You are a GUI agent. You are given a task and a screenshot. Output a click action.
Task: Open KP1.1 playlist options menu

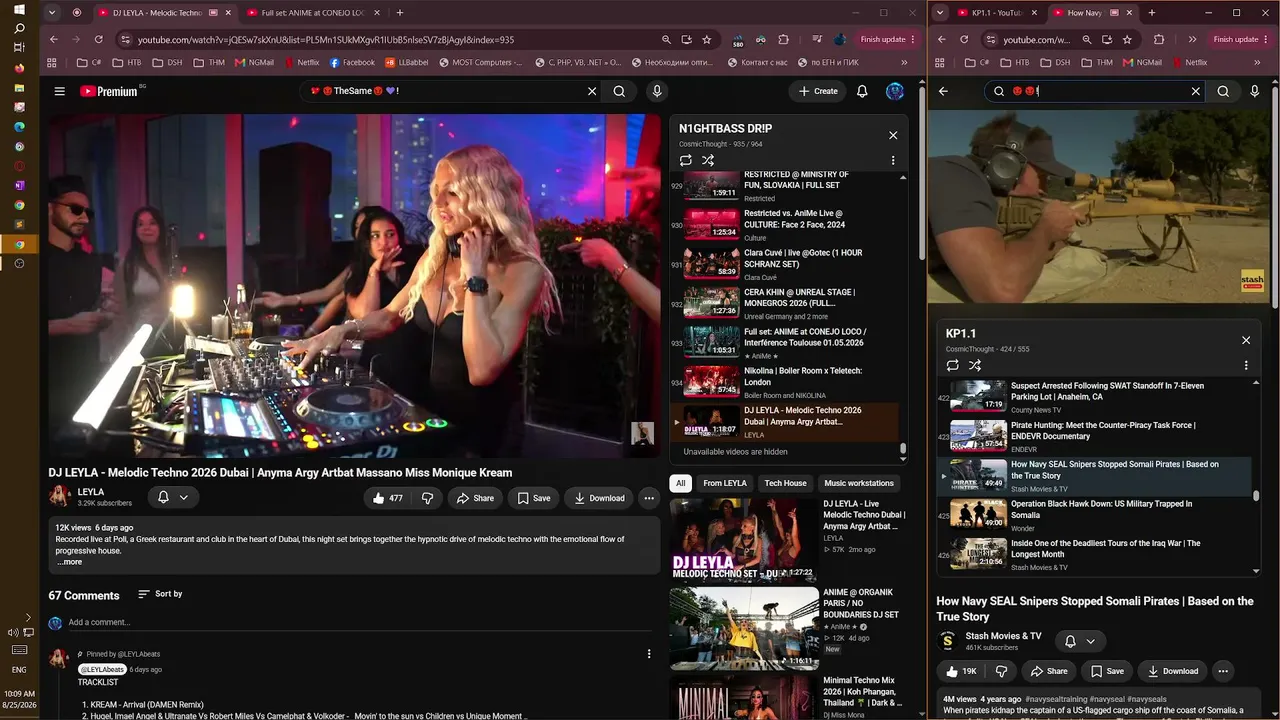1246,365
